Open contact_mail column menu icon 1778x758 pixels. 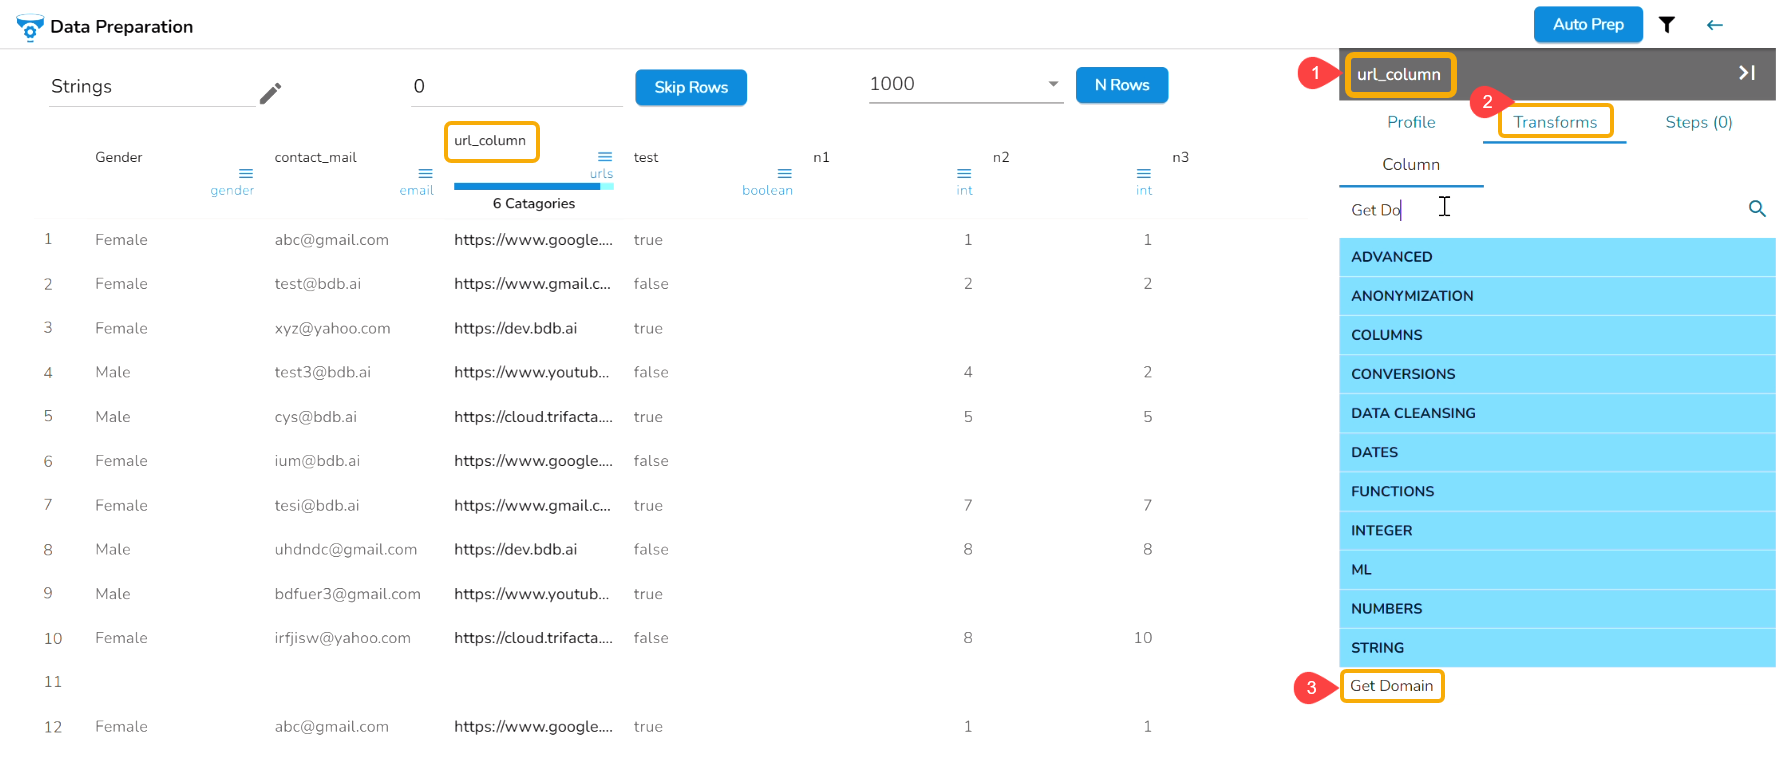click(425, 173)
